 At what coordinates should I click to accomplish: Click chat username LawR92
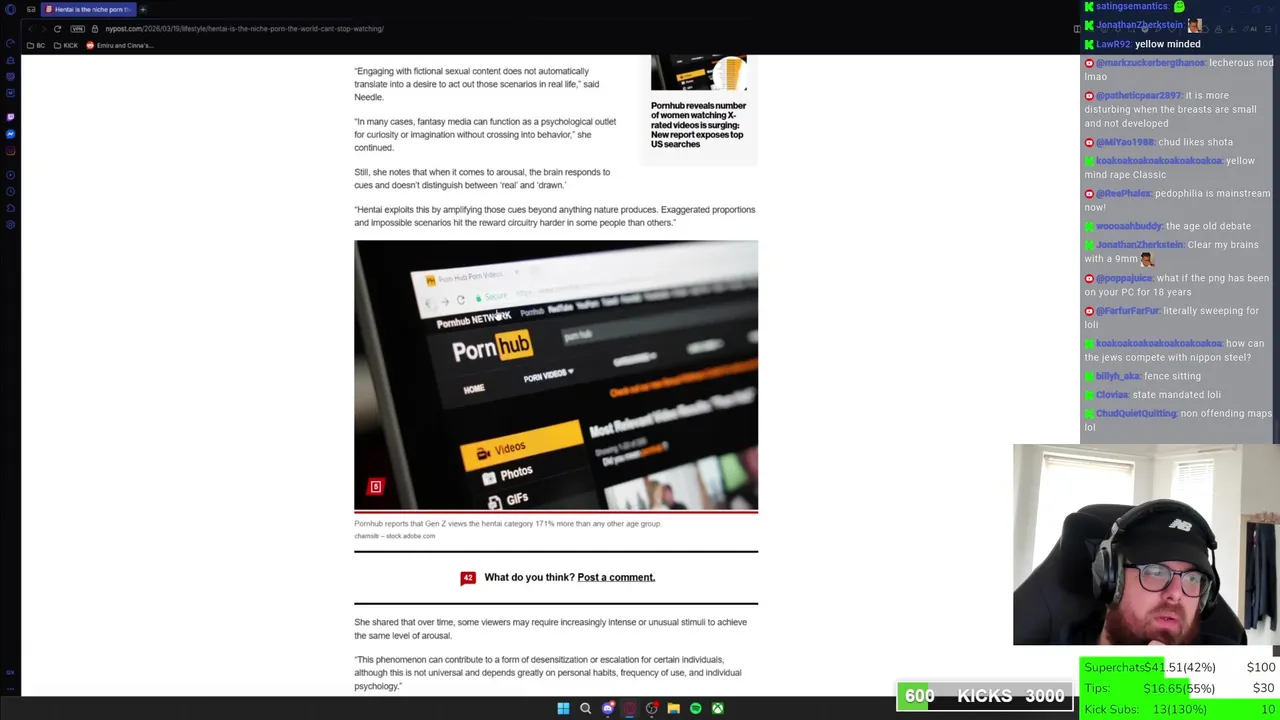[1113, 44]
